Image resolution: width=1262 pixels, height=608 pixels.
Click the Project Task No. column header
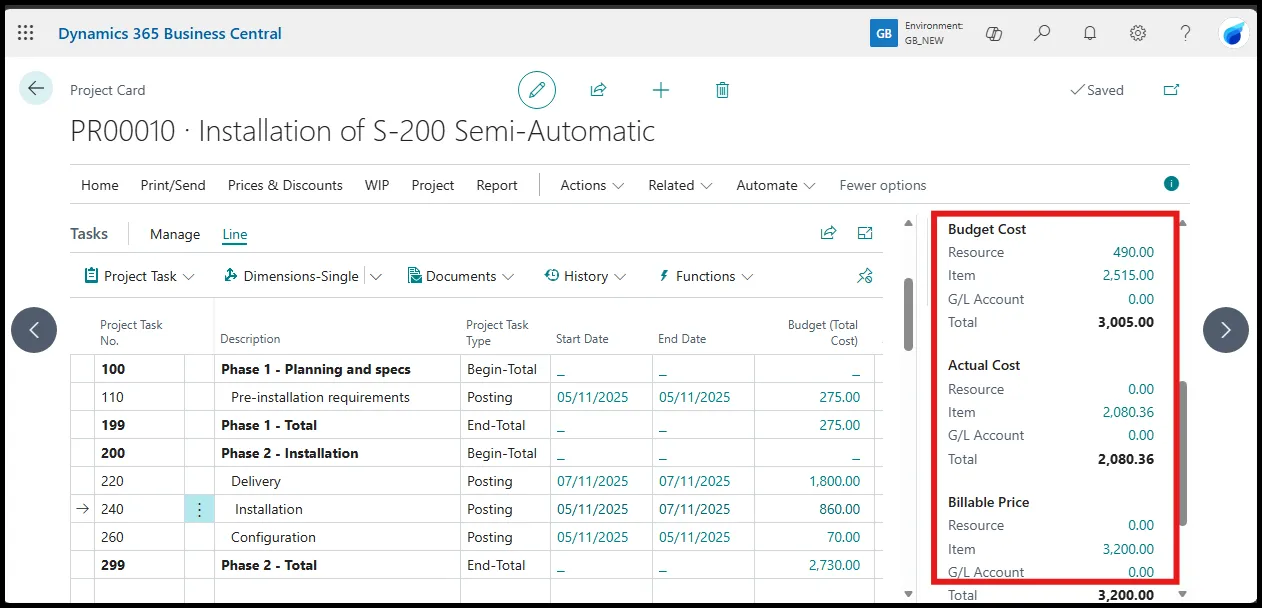pyautogui.click(x=131, y=332)
